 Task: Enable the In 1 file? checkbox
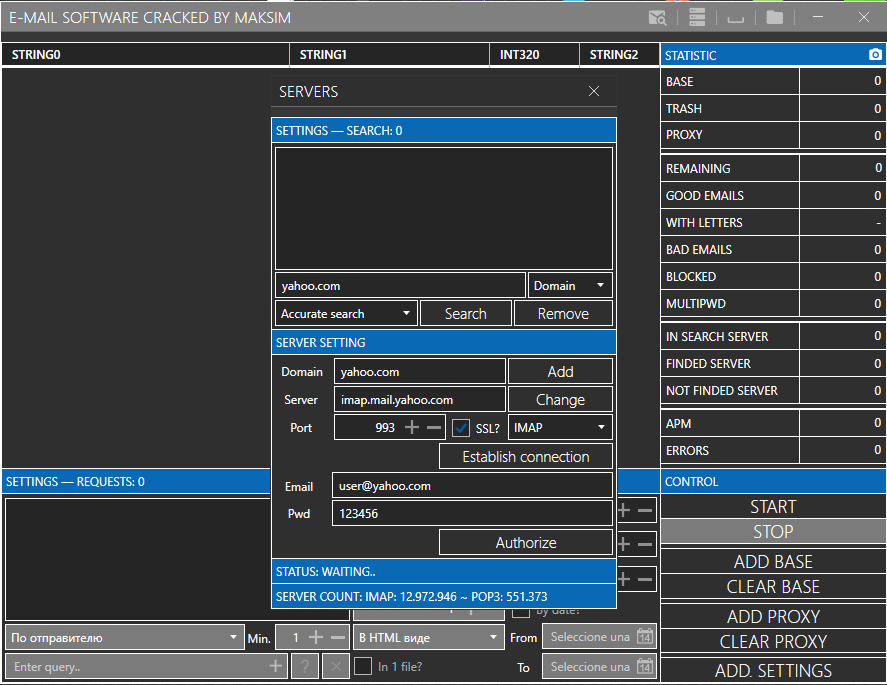pyautogui.click(x=363, y=666)
